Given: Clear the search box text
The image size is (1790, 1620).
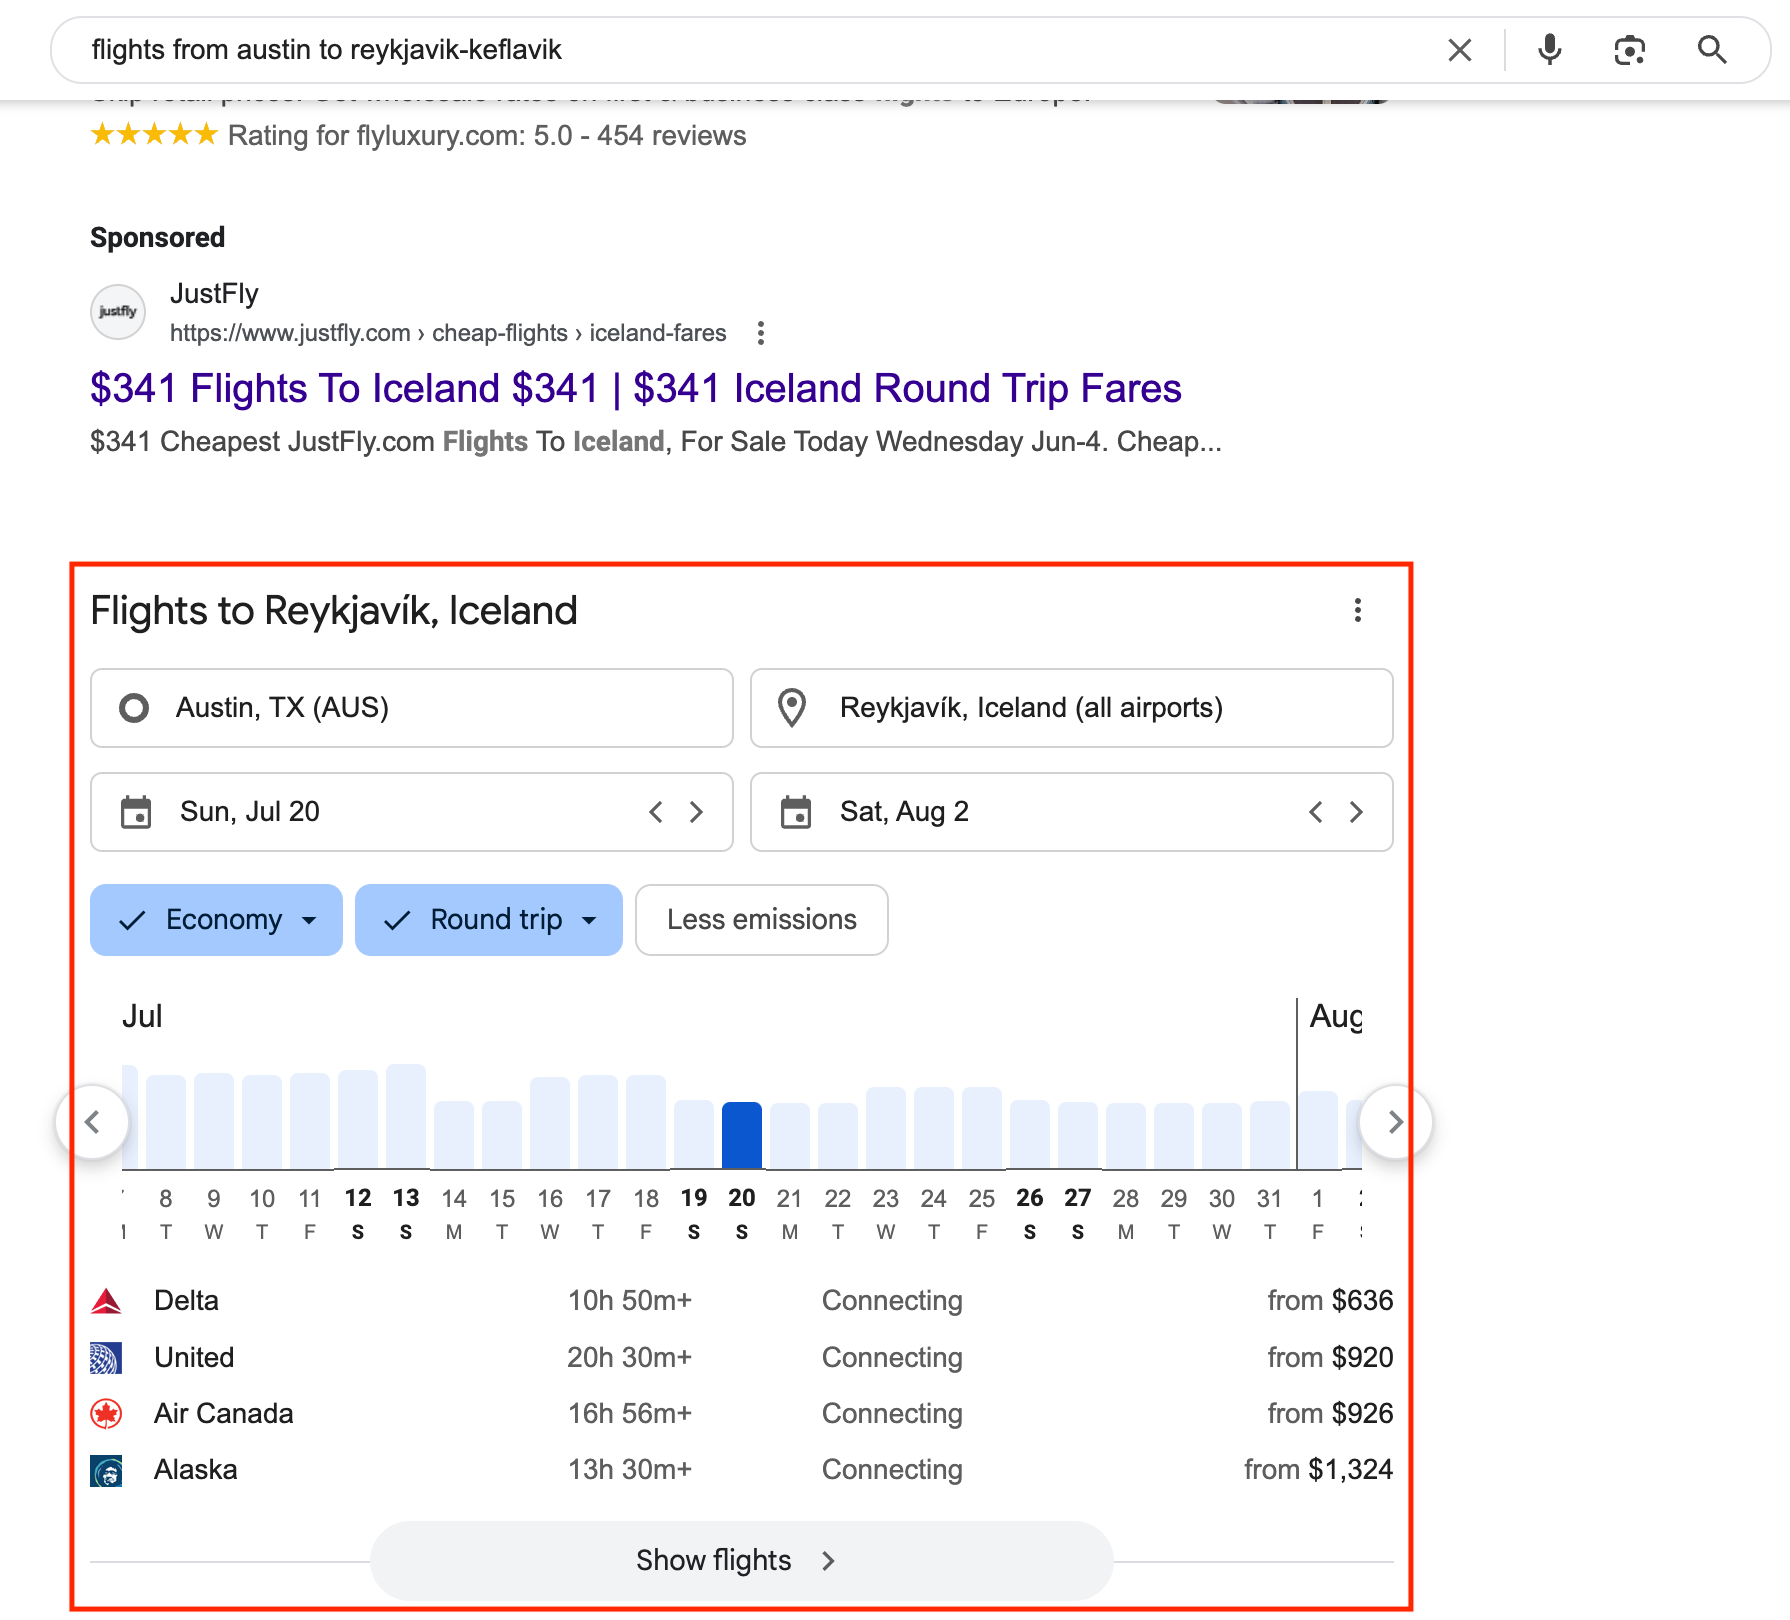Looking at the screenshot, I should coord(1459,50).
